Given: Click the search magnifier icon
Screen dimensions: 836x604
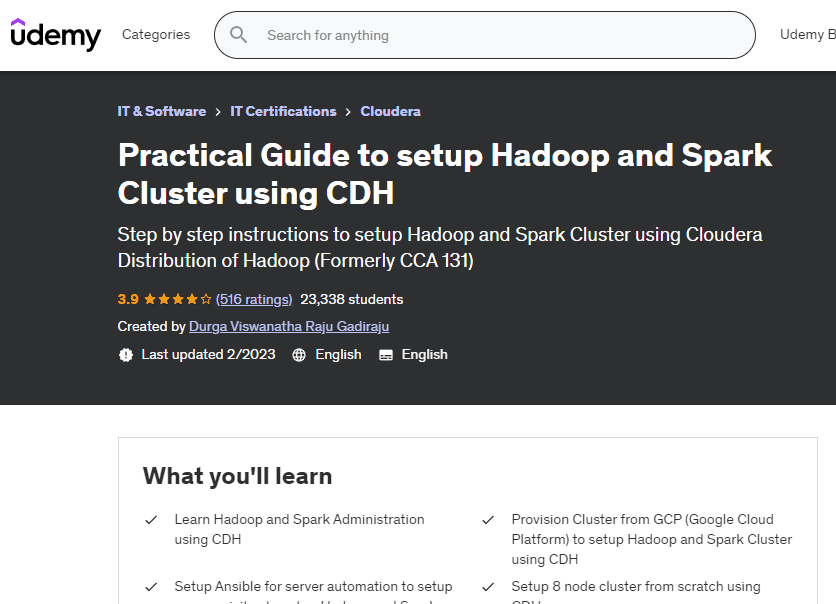Looking at the screenshot, I should pos(238,35).
